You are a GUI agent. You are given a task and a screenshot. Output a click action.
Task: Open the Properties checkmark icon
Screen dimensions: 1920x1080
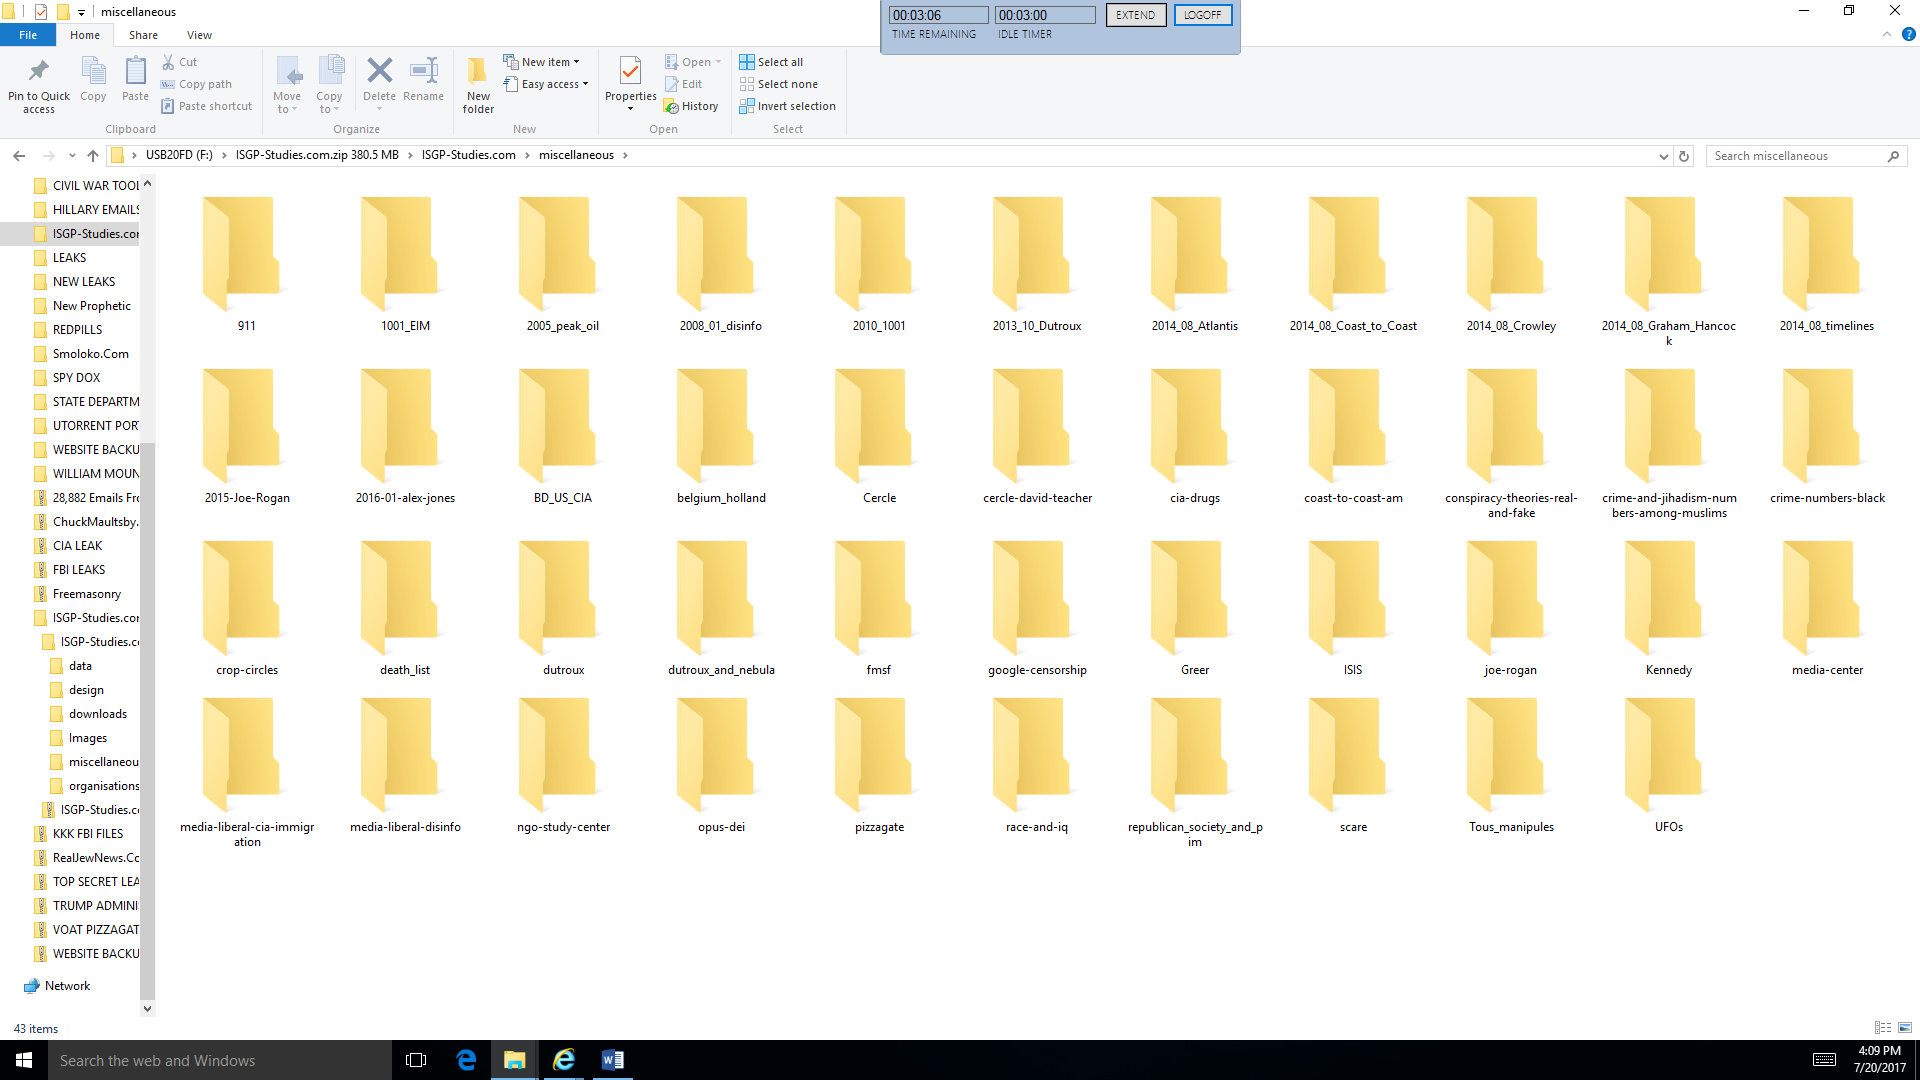click(630, 72)
